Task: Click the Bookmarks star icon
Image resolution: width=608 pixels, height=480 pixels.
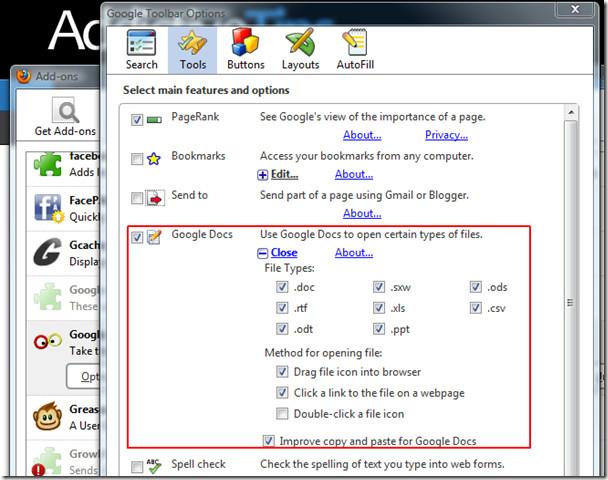Action: click(x=155, y=158)
